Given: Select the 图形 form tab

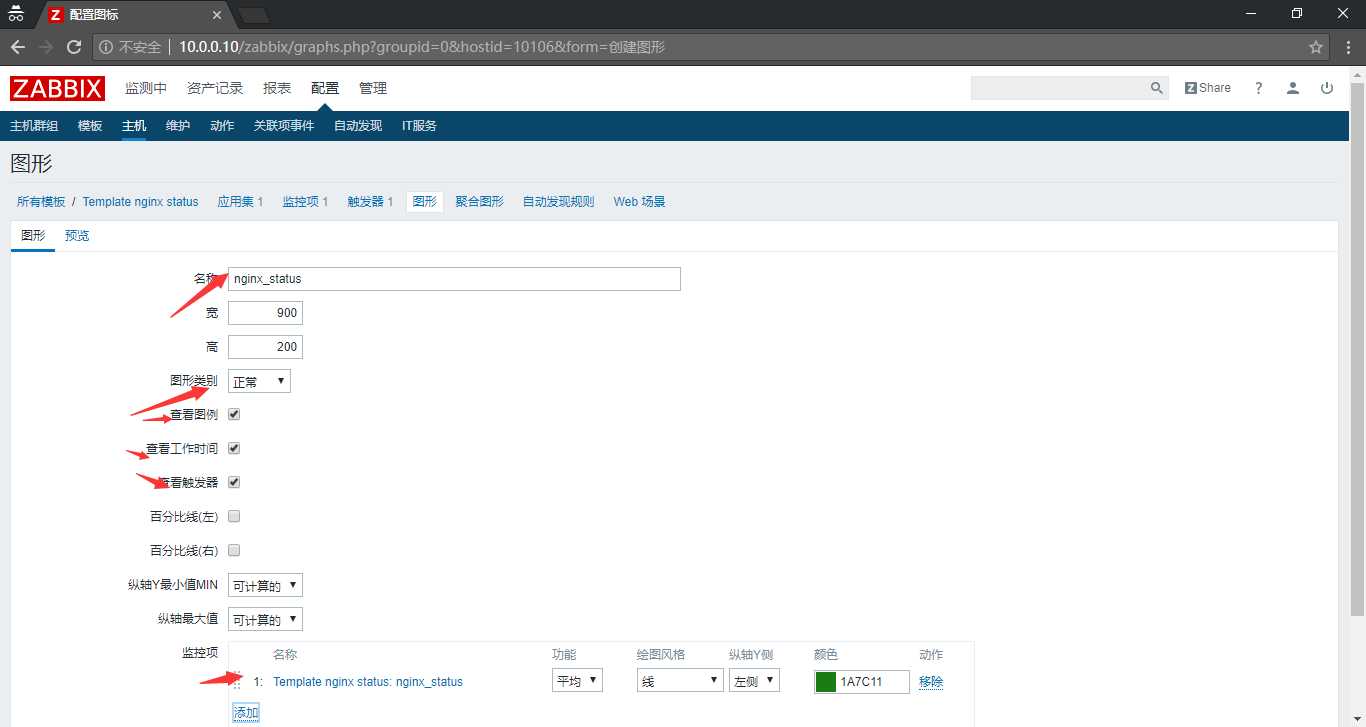Looking at the screenshot, I should click(33, 236).
